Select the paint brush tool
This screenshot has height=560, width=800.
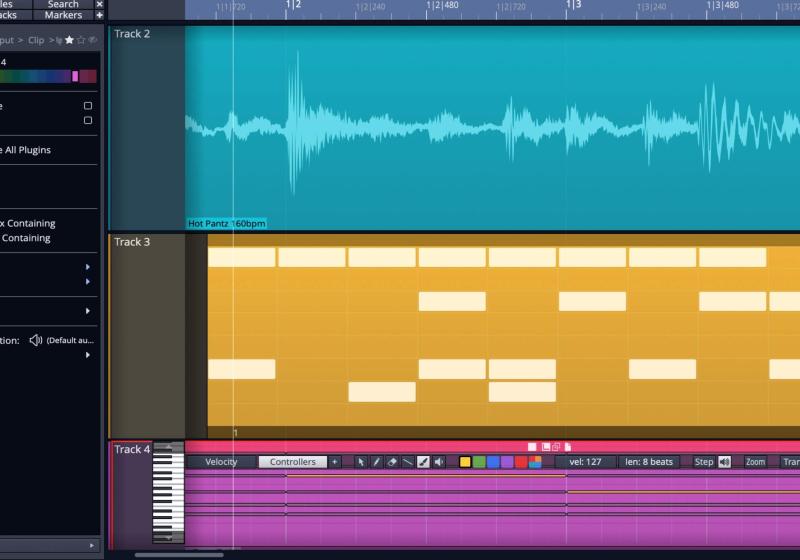[x=423, y=462]
